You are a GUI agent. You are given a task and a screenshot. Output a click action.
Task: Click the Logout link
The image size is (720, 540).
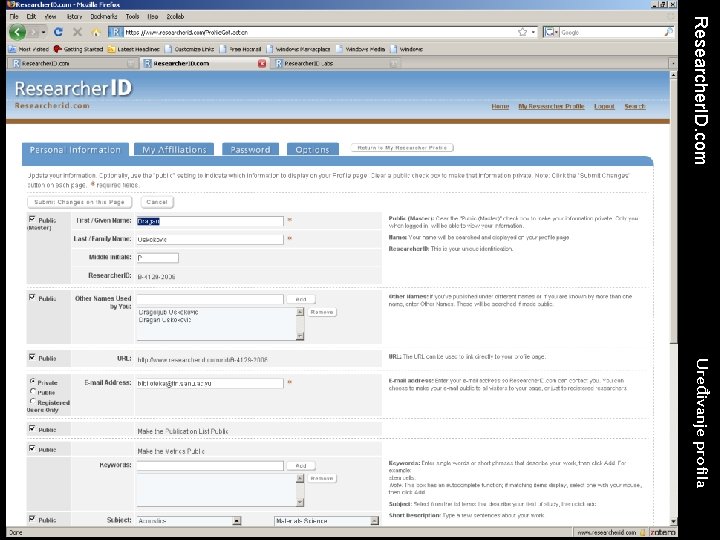[x=604, y=107]
